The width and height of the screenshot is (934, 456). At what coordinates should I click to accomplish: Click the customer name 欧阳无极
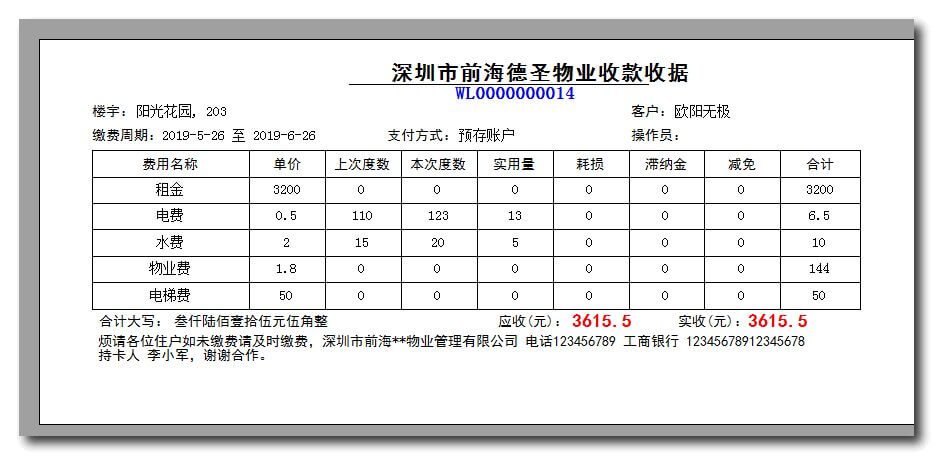click(702, 112)
